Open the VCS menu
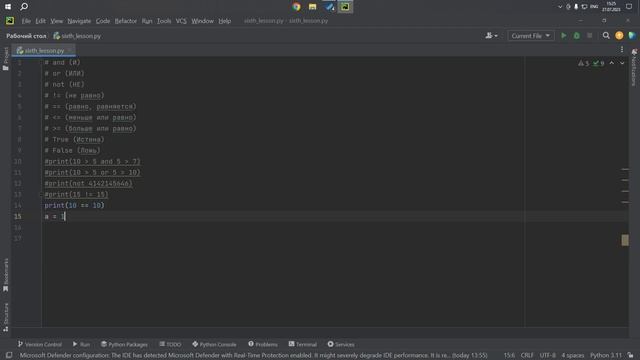This screenshot has height=360, width=640. click(x=181, y=21)
